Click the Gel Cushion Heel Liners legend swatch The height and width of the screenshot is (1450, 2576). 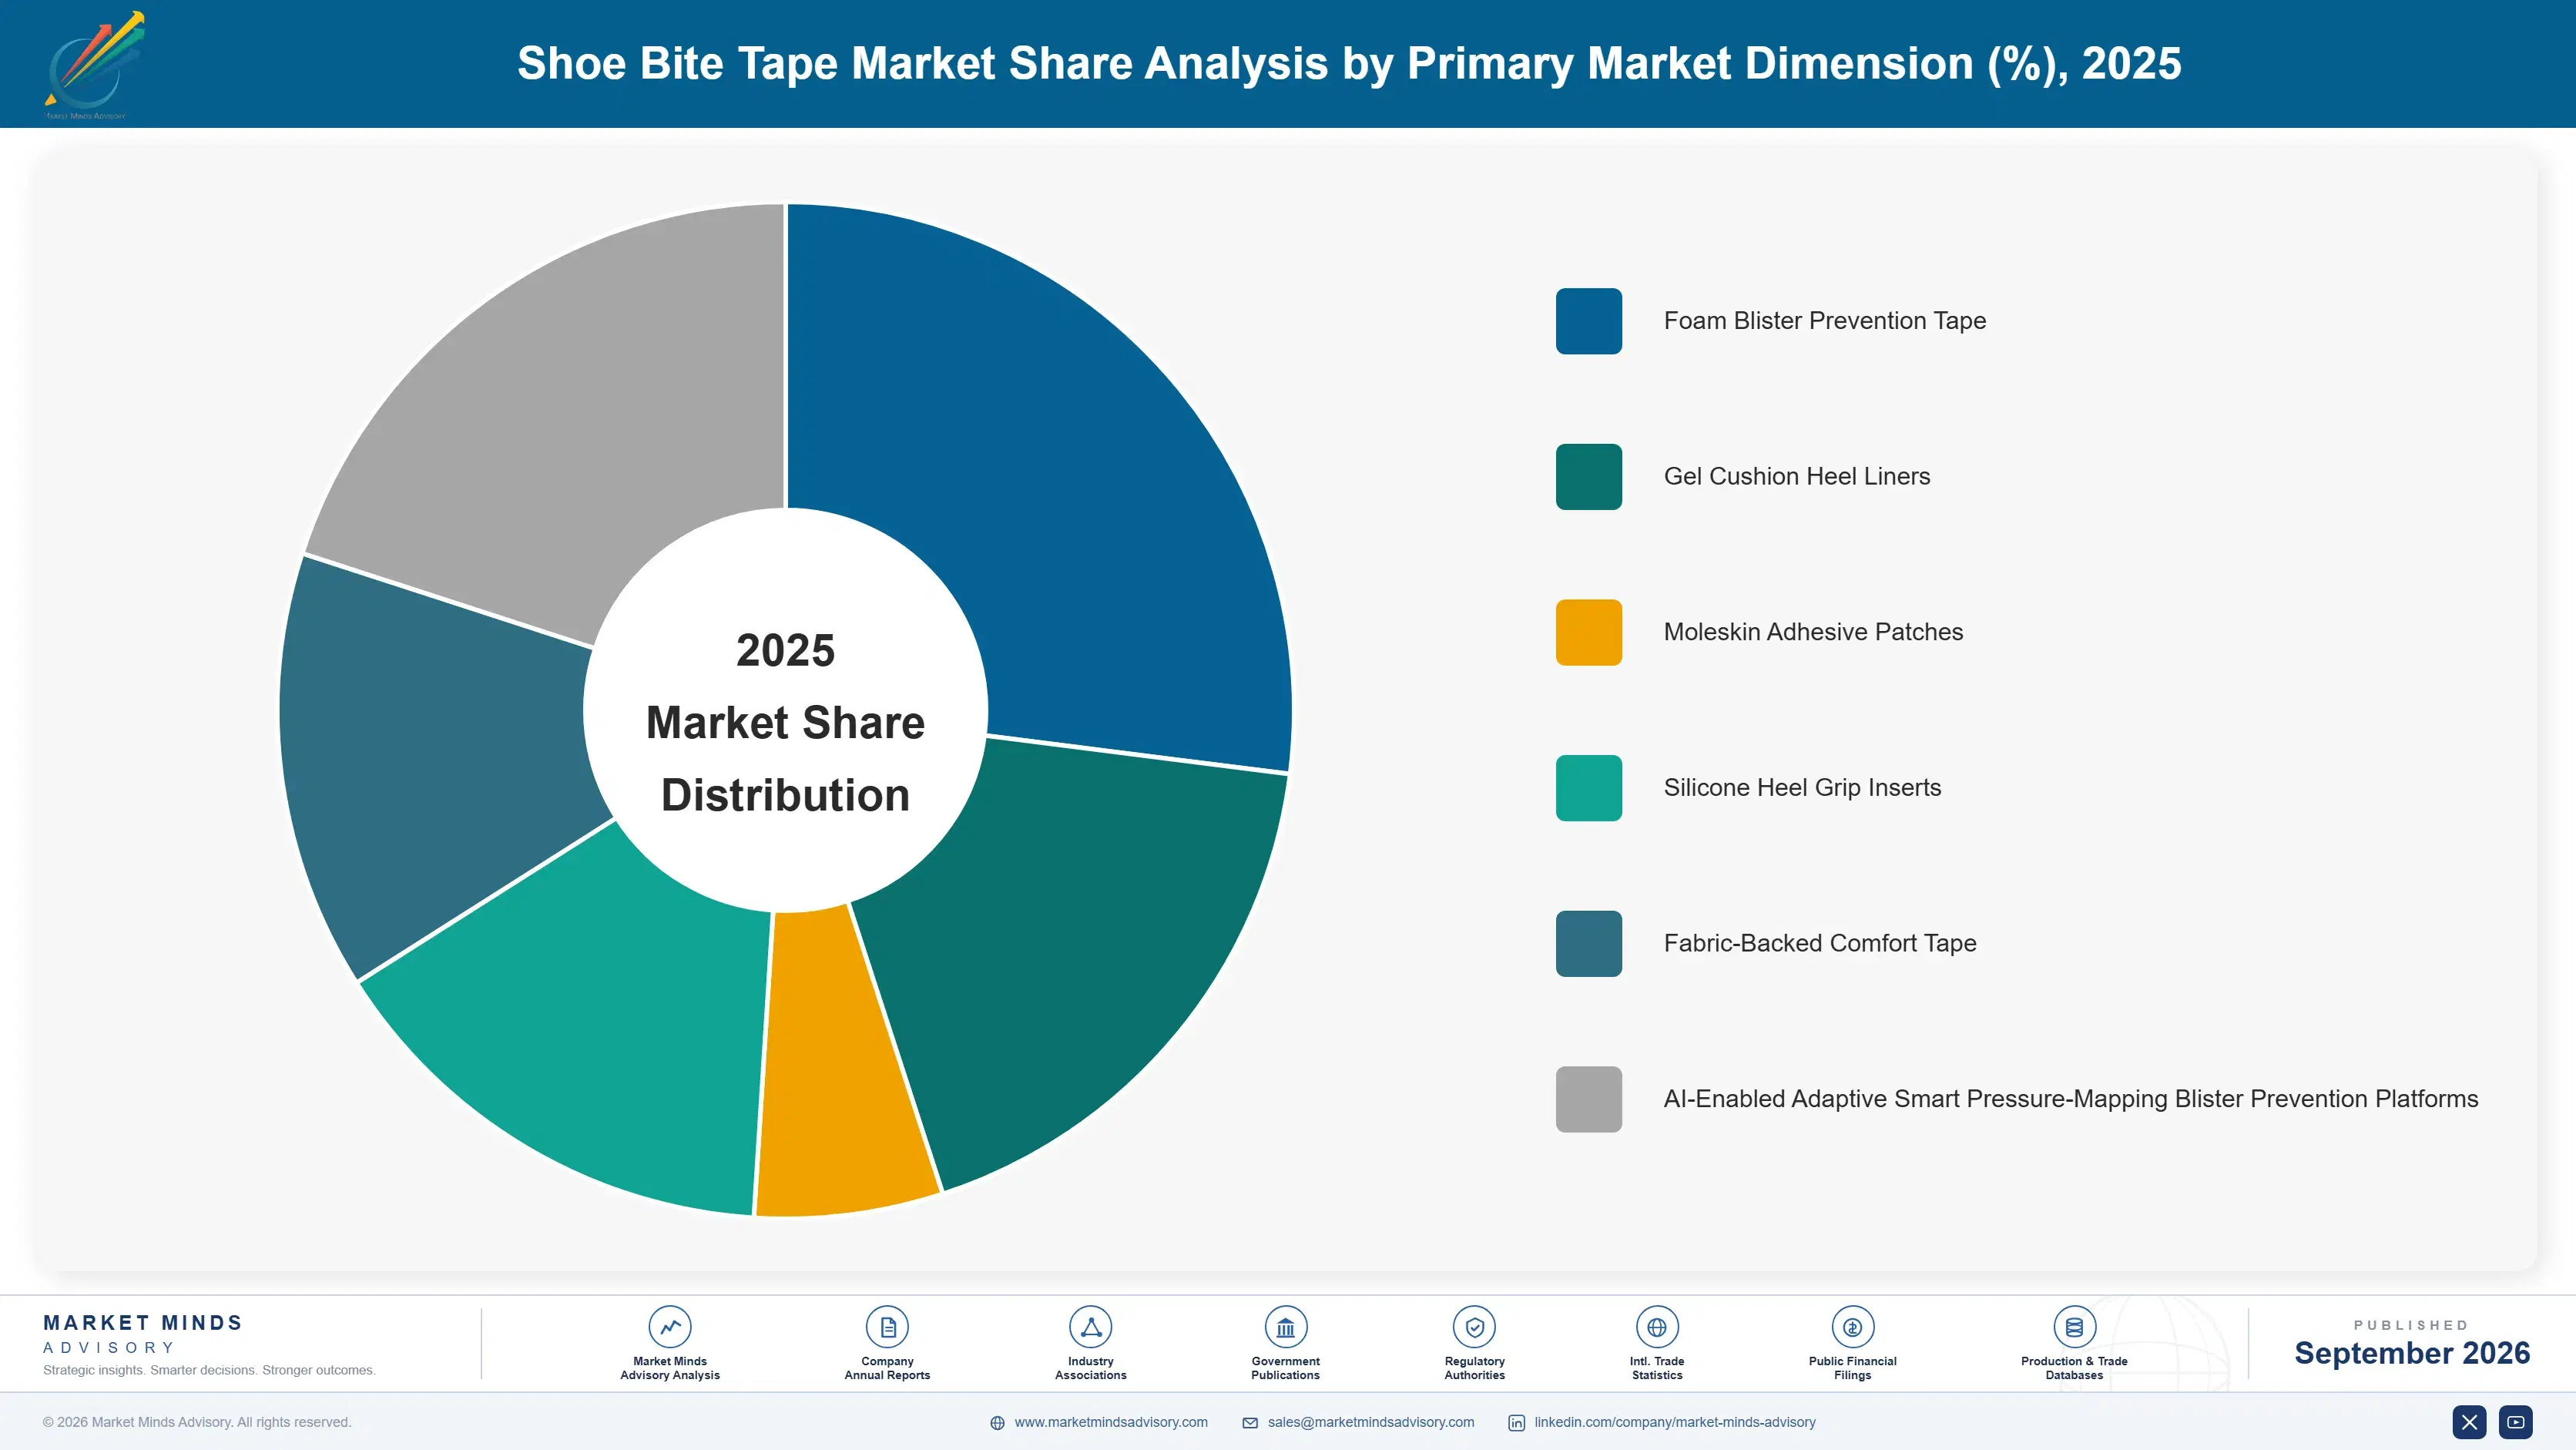1588,477
